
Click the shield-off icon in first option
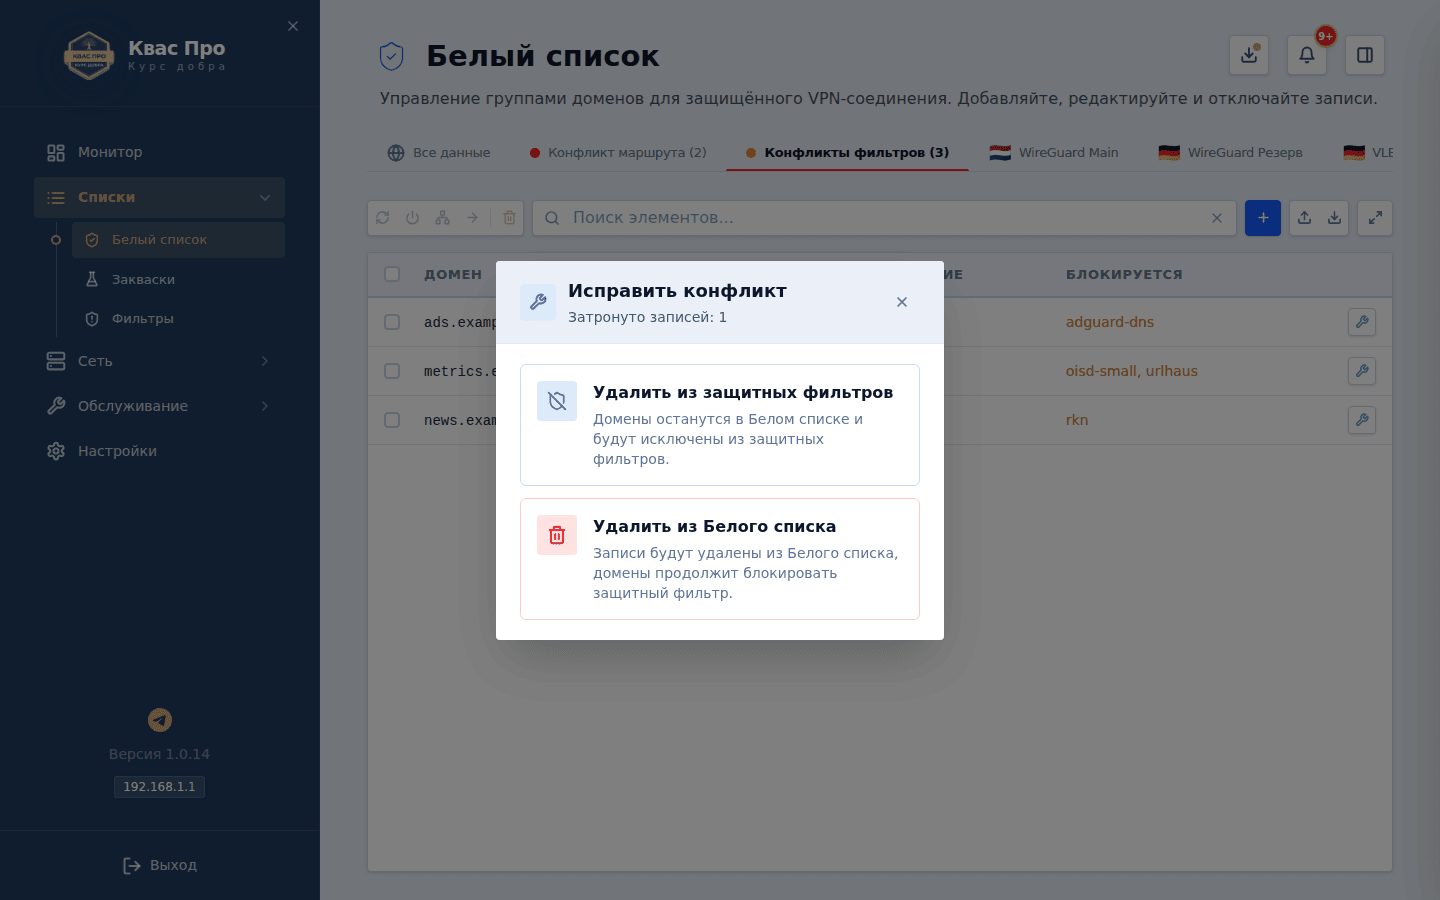[x=557, y=401]
